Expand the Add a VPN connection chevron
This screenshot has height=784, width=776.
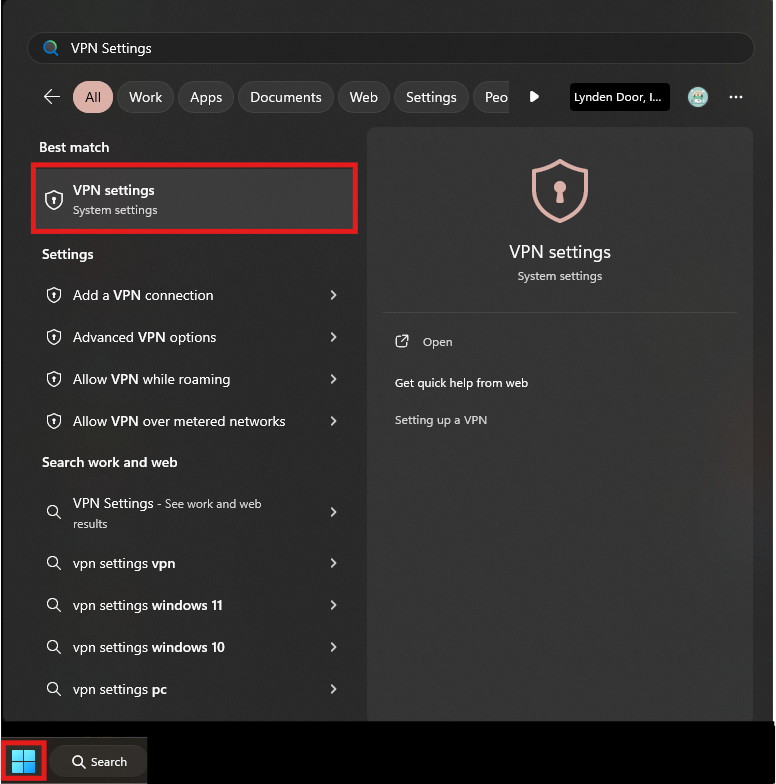333,296
